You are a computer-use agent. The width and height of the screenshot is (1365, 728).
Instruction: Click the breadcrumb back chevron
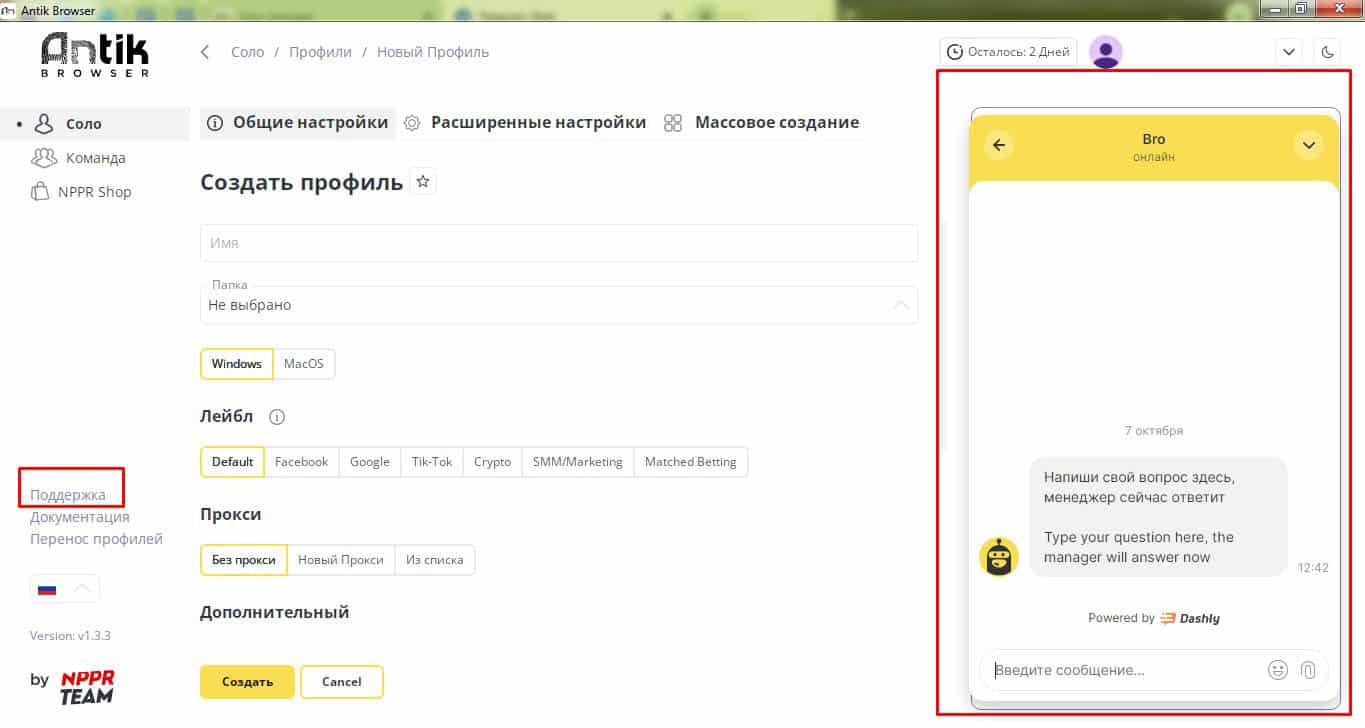(205, 52)
